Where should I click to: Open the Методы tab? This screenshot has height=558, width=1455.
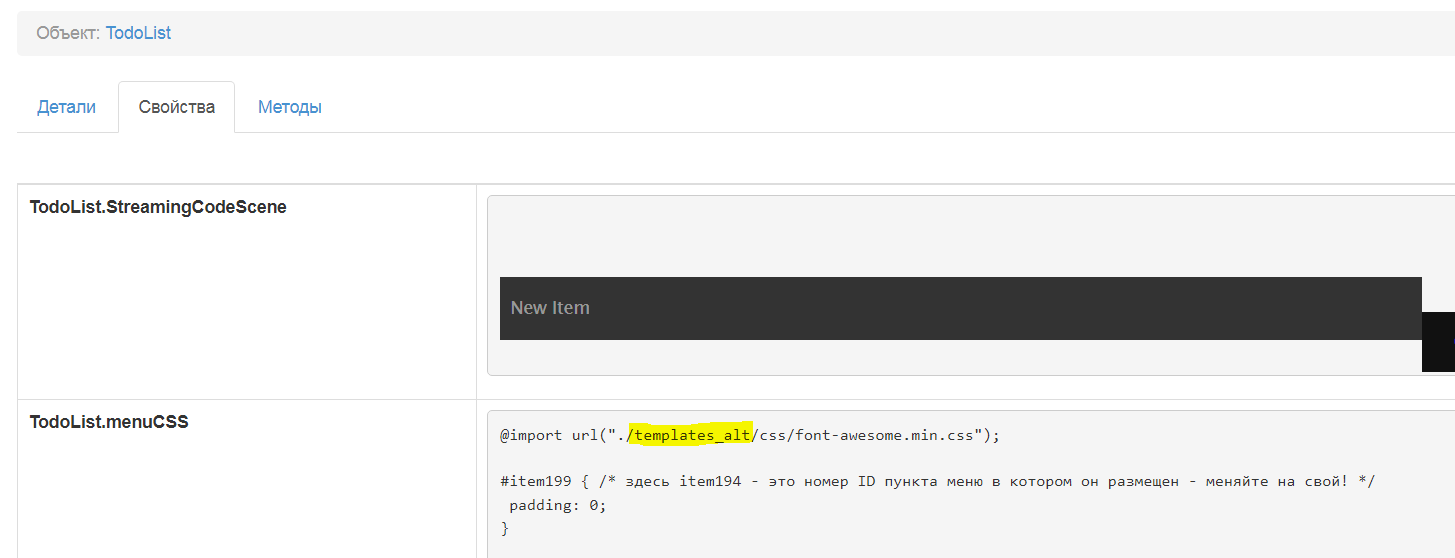pos(290,107)
